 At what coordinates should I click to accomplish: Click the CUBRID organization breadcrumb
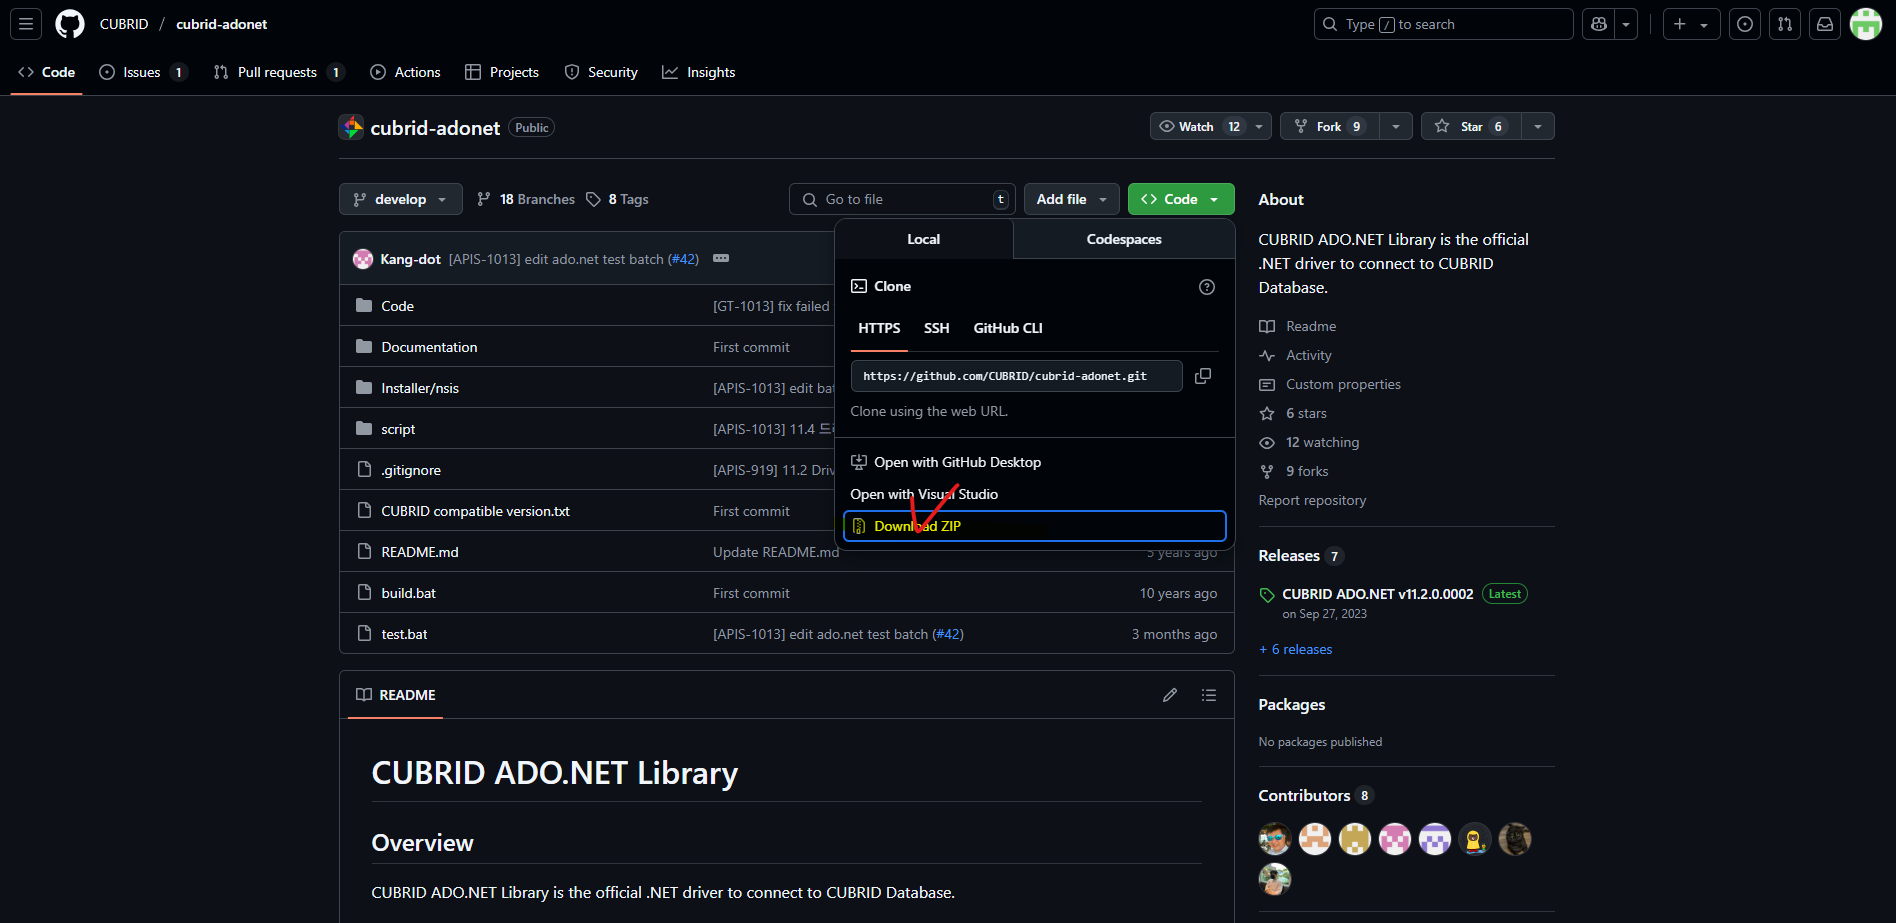[124, 24]
